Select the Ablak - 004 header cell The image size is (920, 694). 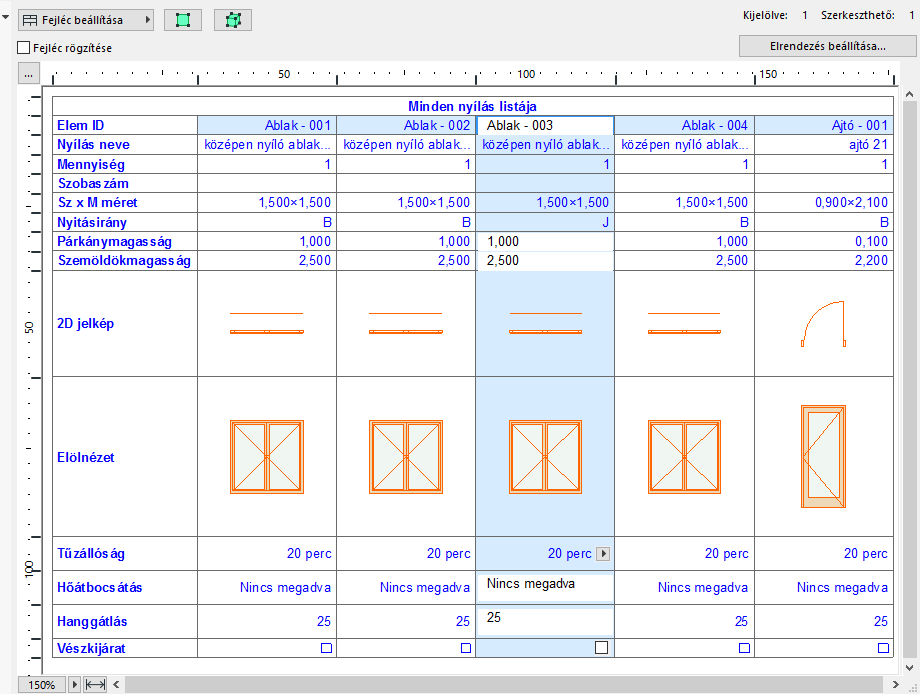[684, 126]
